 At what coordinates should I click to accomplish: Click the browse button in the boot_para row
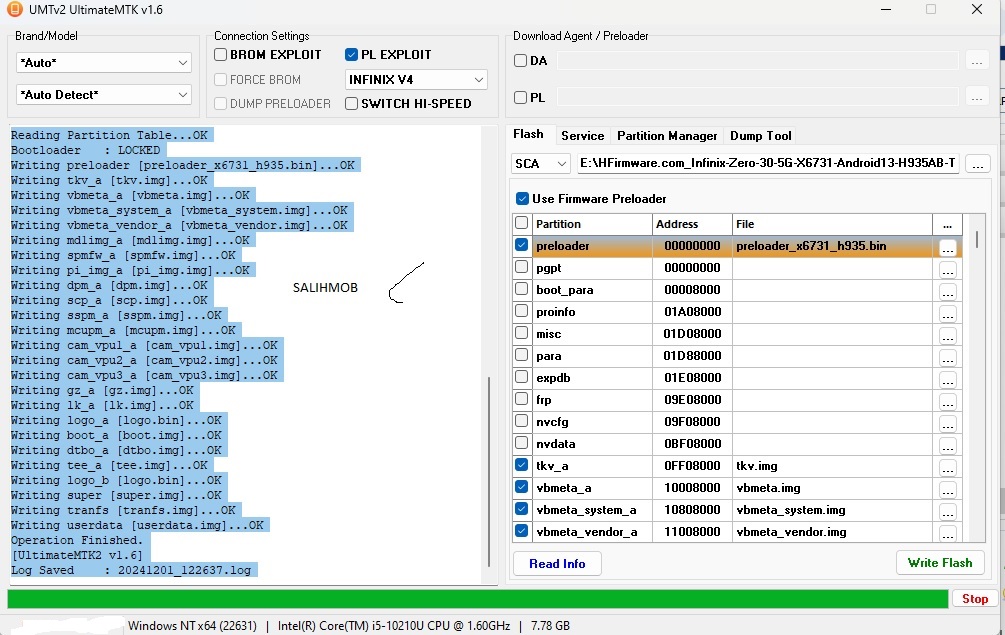coord(947,292)
